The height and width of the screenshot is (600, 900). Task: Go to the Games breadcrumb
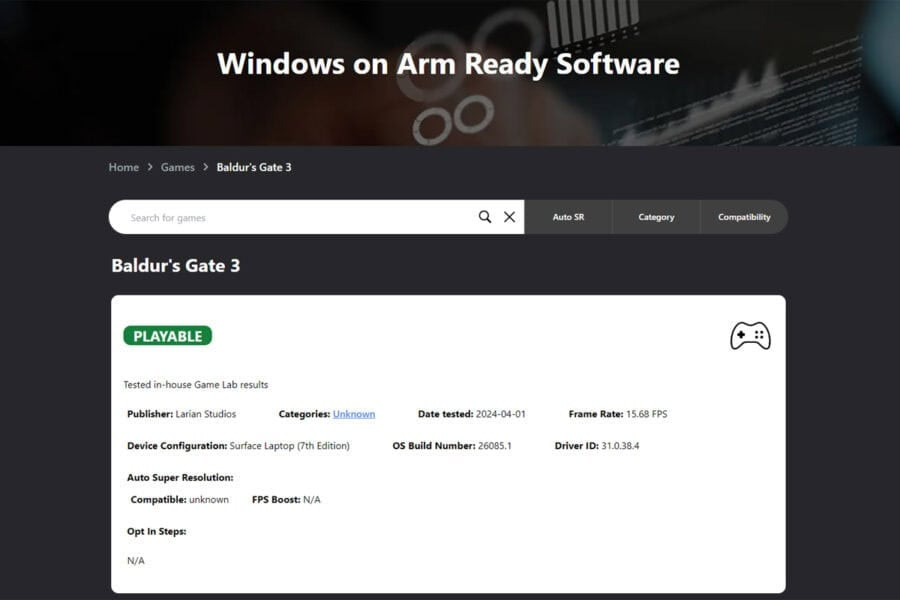[x=177, y=167]
